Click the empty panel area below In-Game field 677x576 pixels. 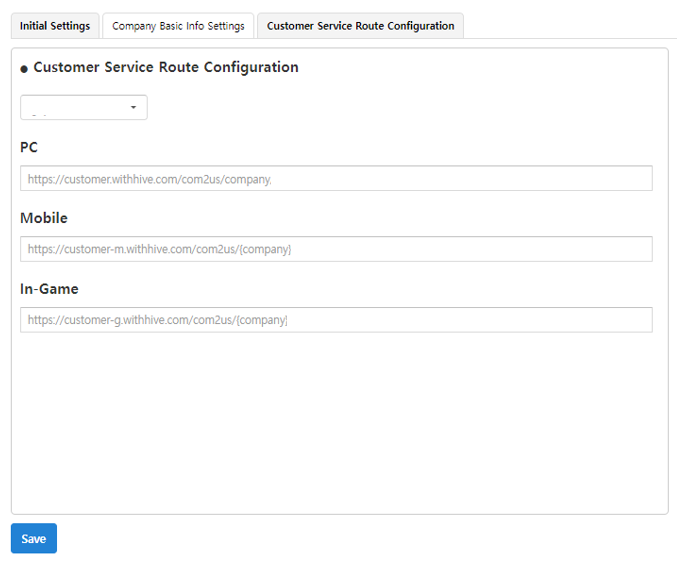click(338, 420)
